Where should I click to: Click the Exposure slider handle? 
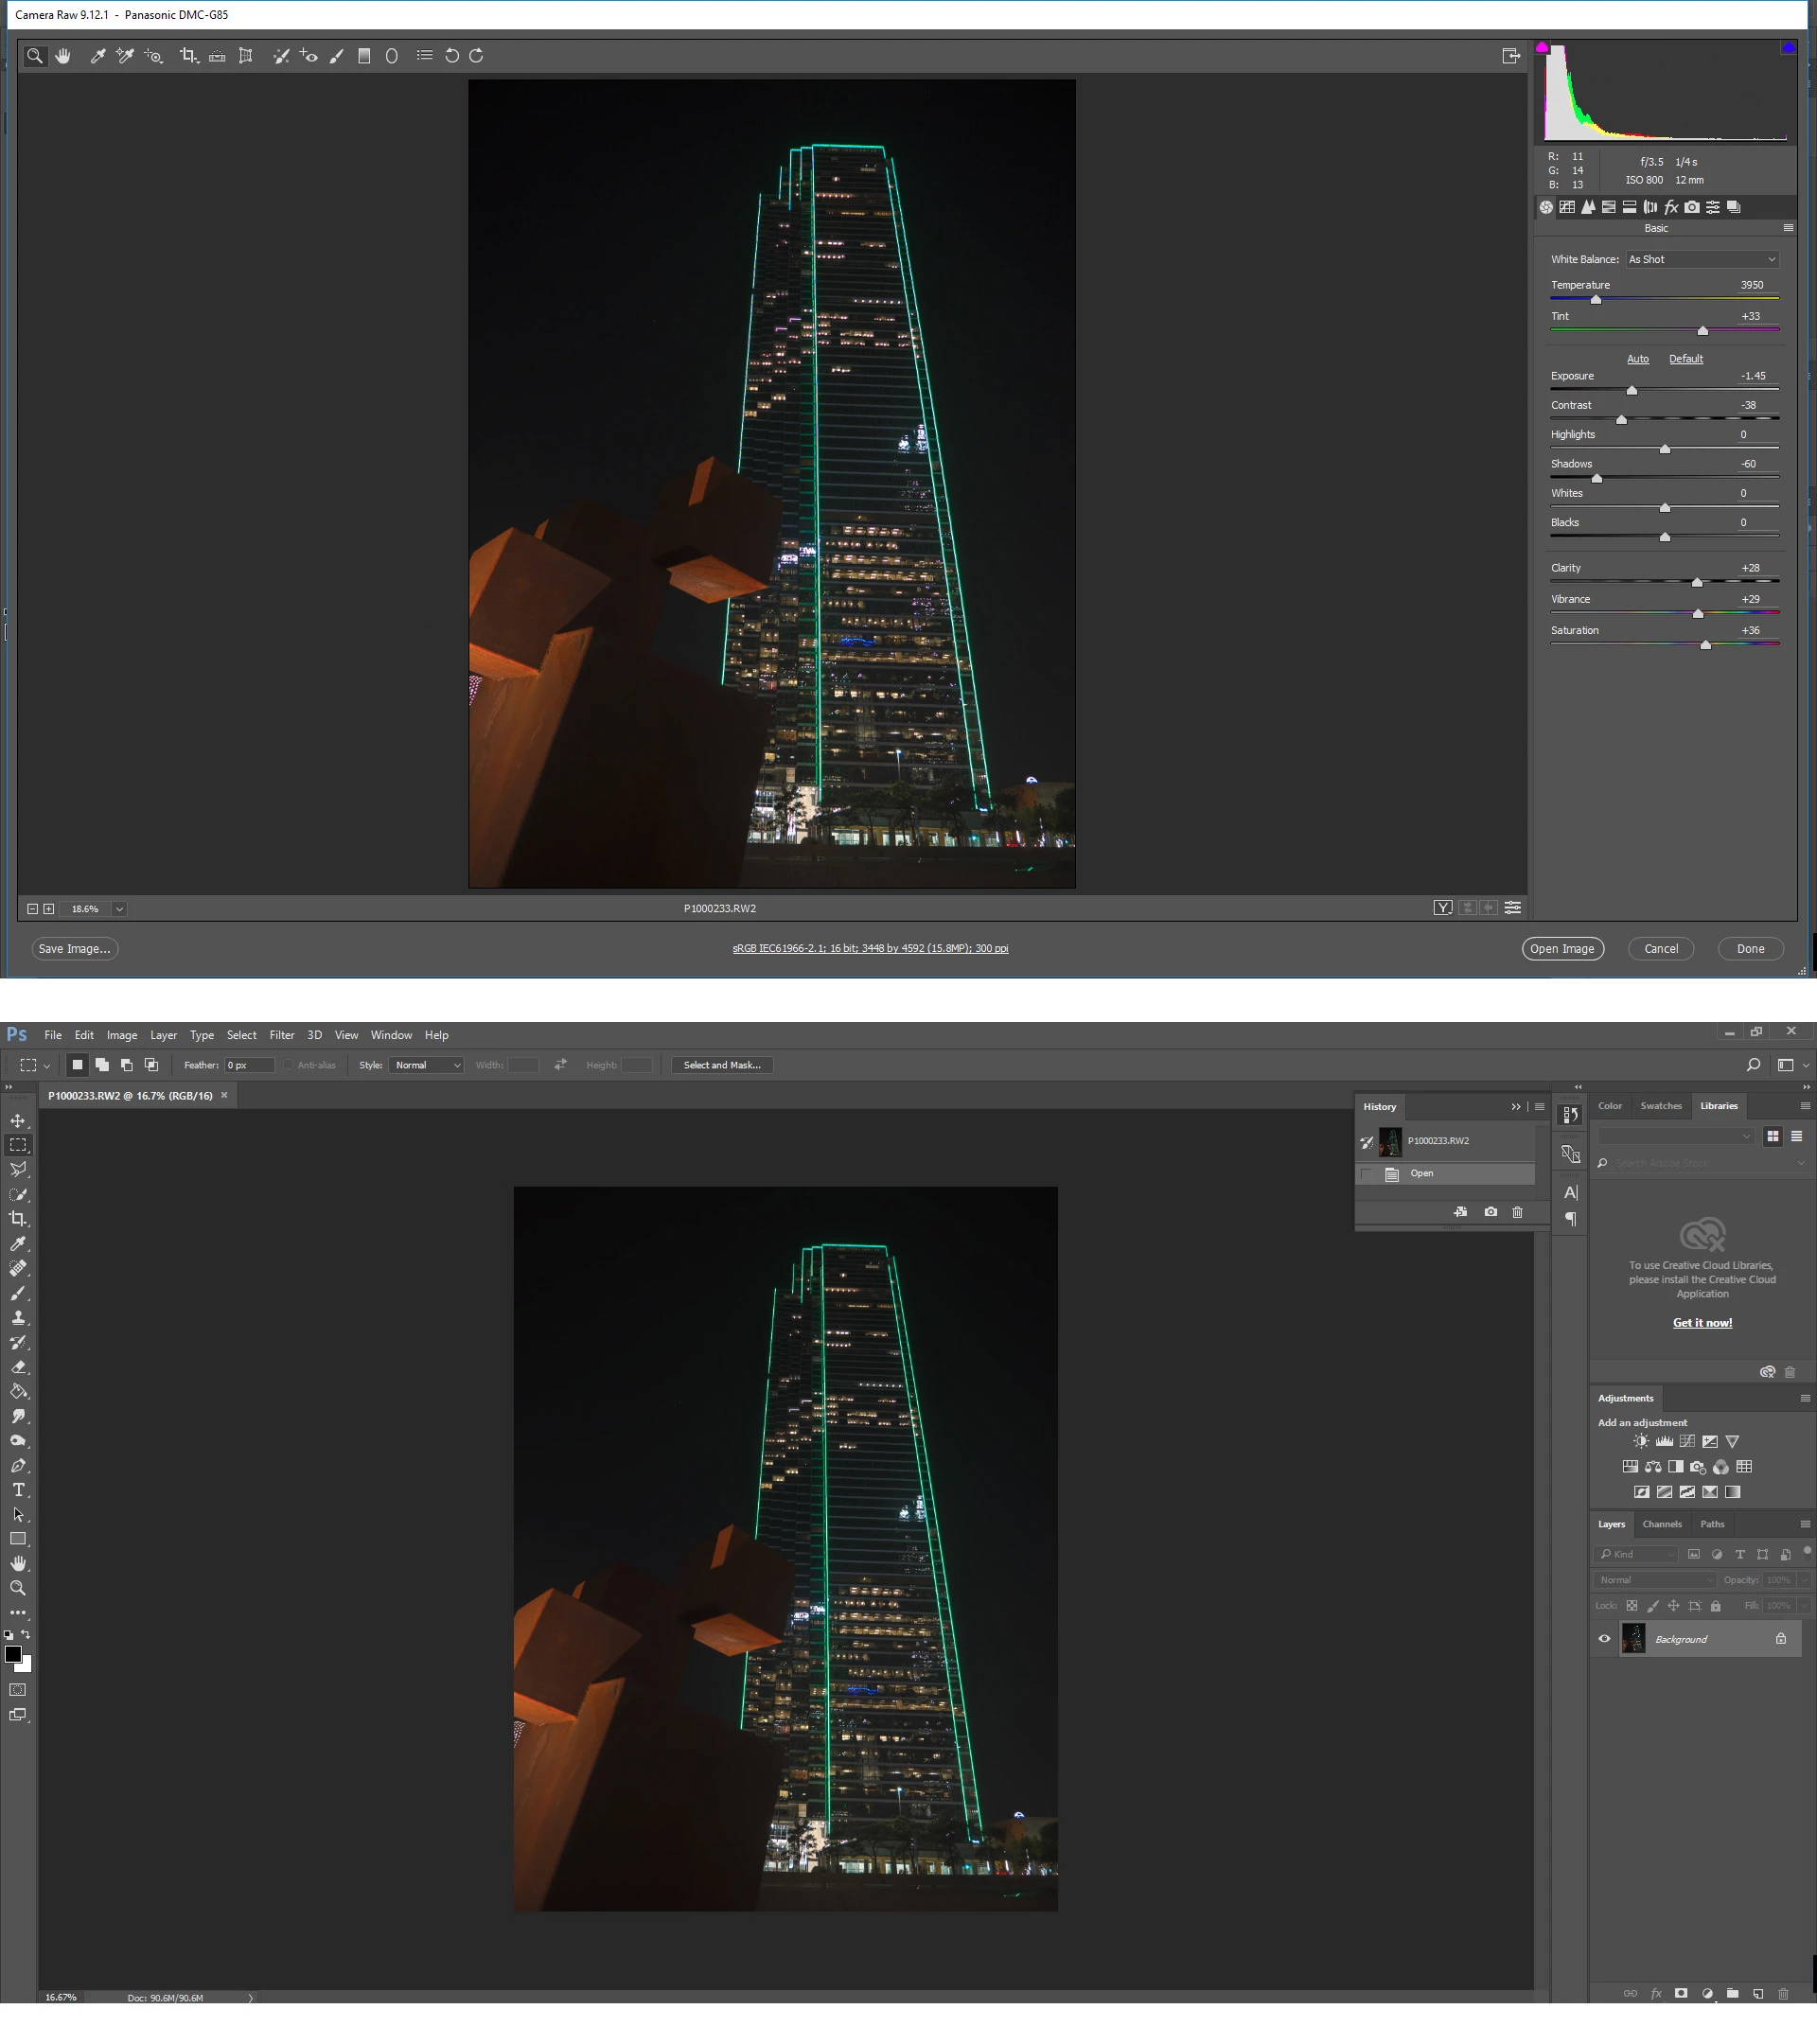coord(1632,390)
